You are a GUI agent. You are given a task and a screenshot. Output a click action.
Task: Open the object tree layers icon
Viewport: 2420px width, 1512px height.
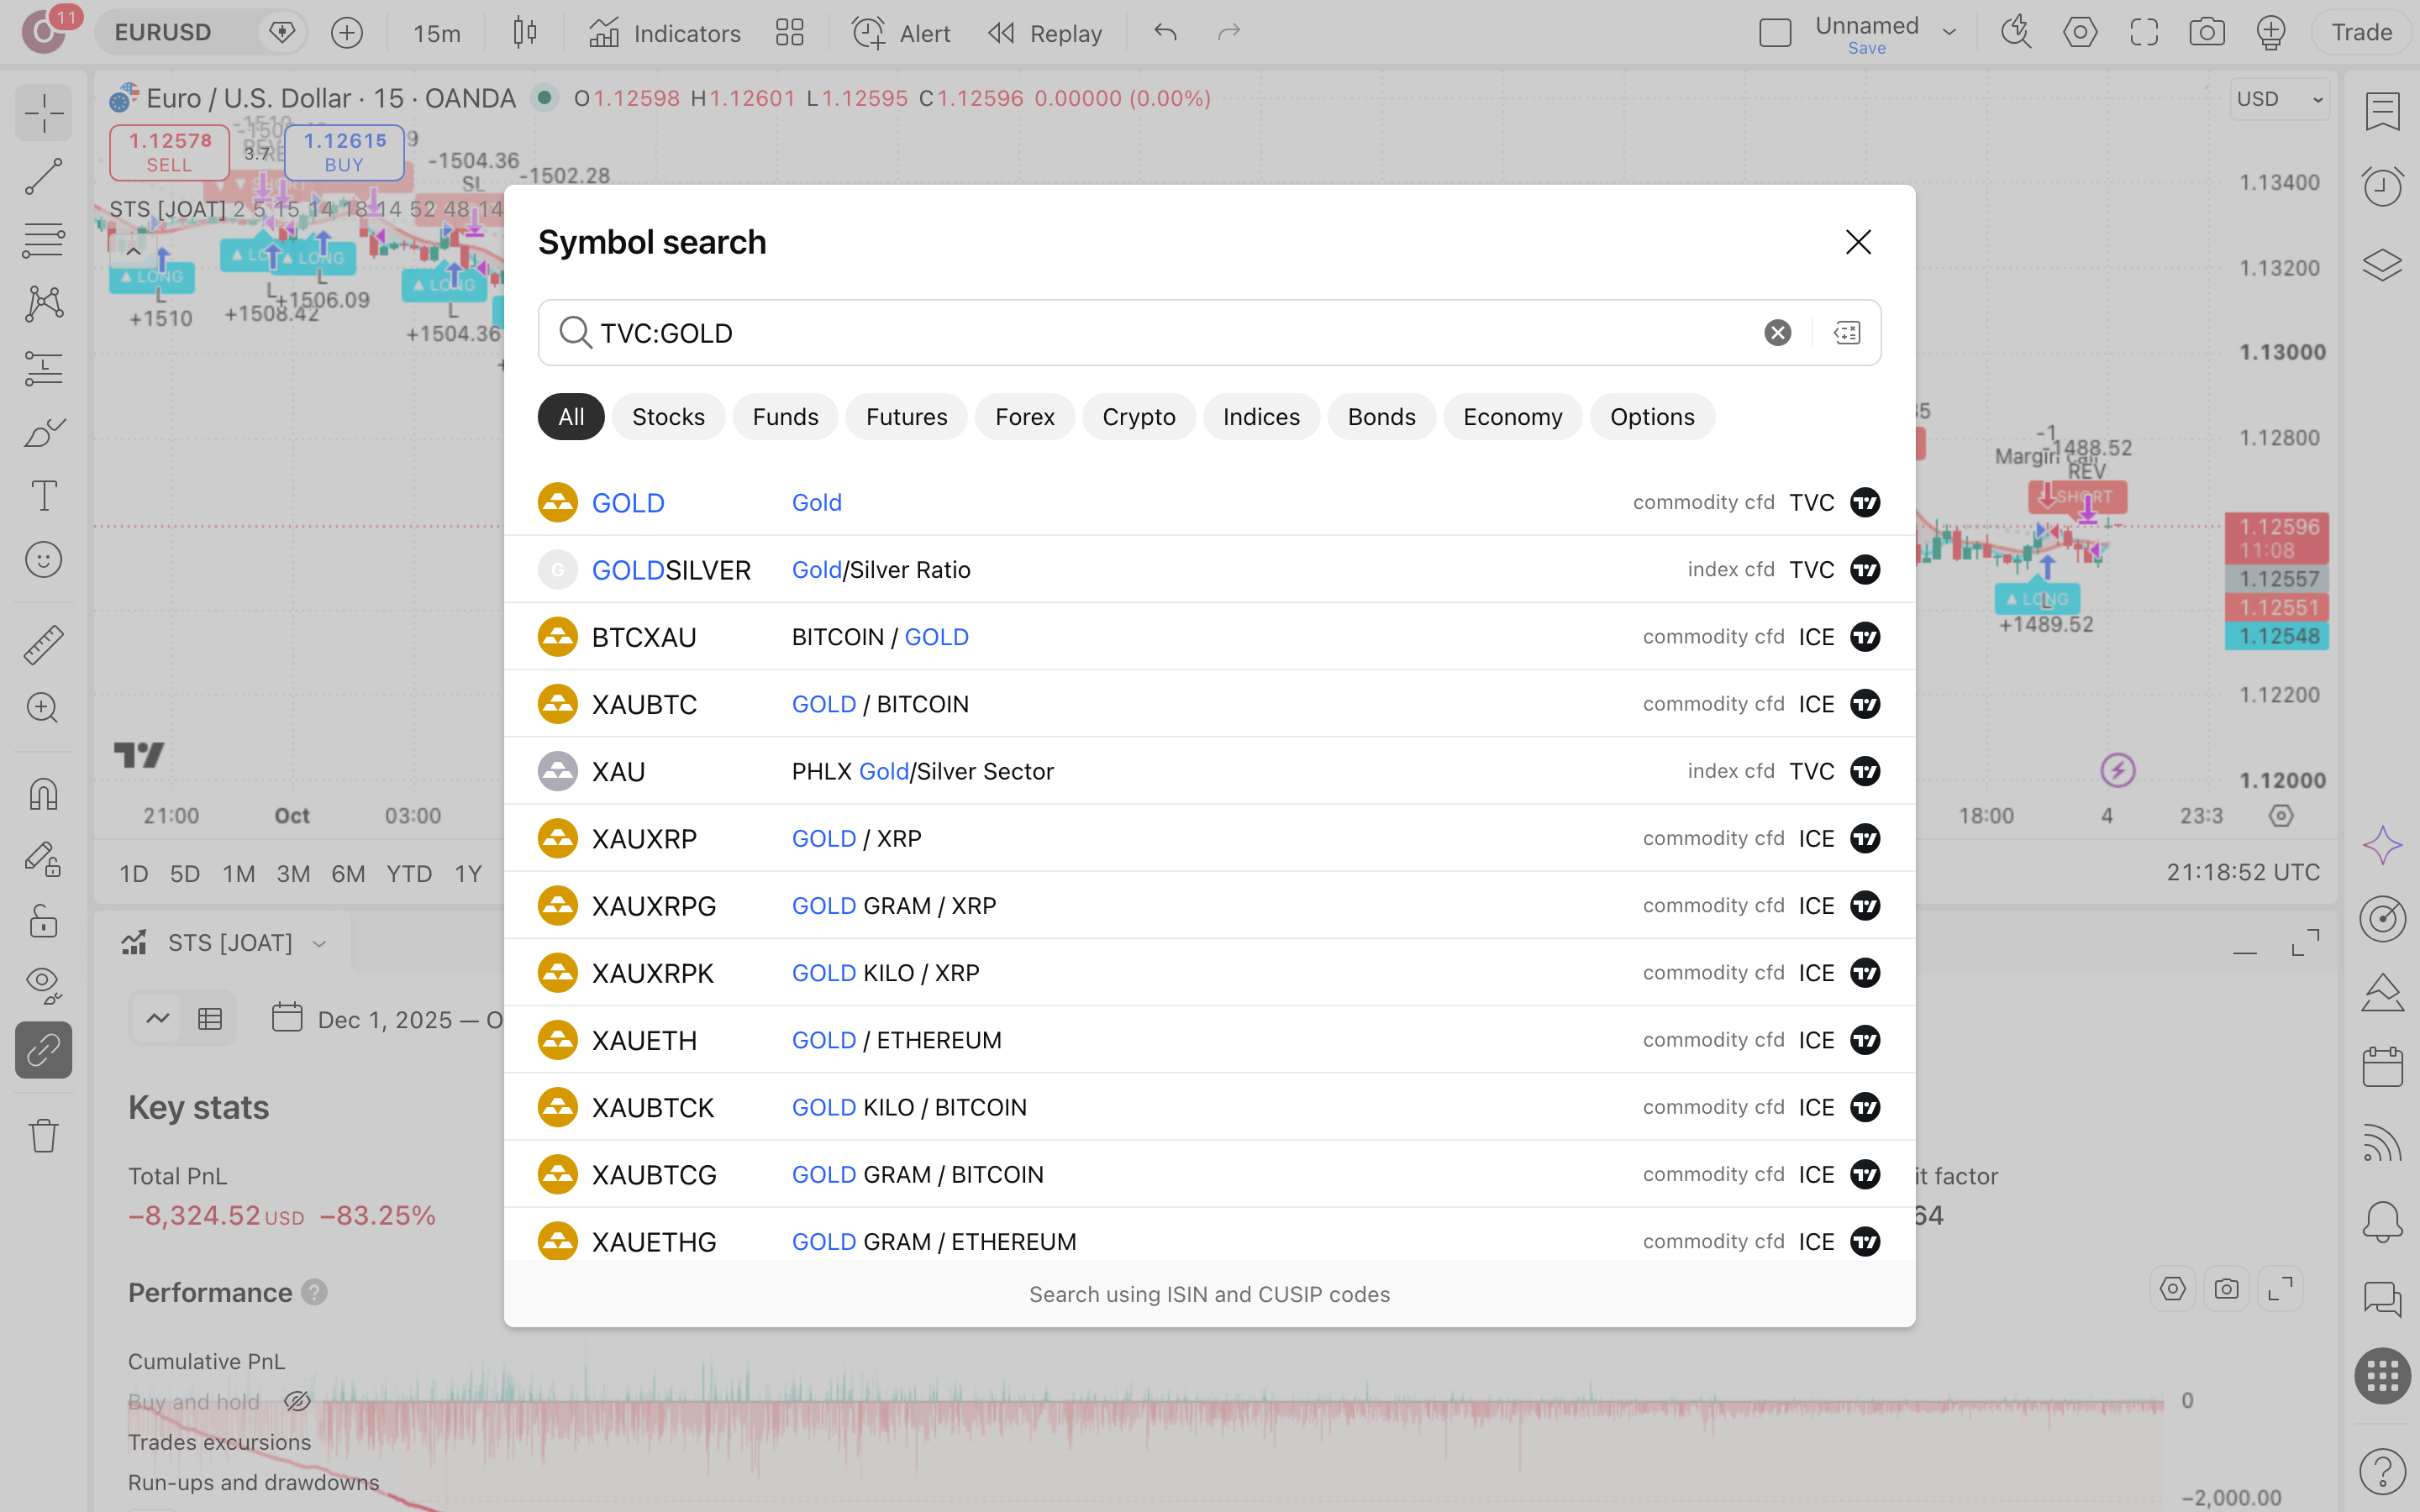click(2383, 264)
